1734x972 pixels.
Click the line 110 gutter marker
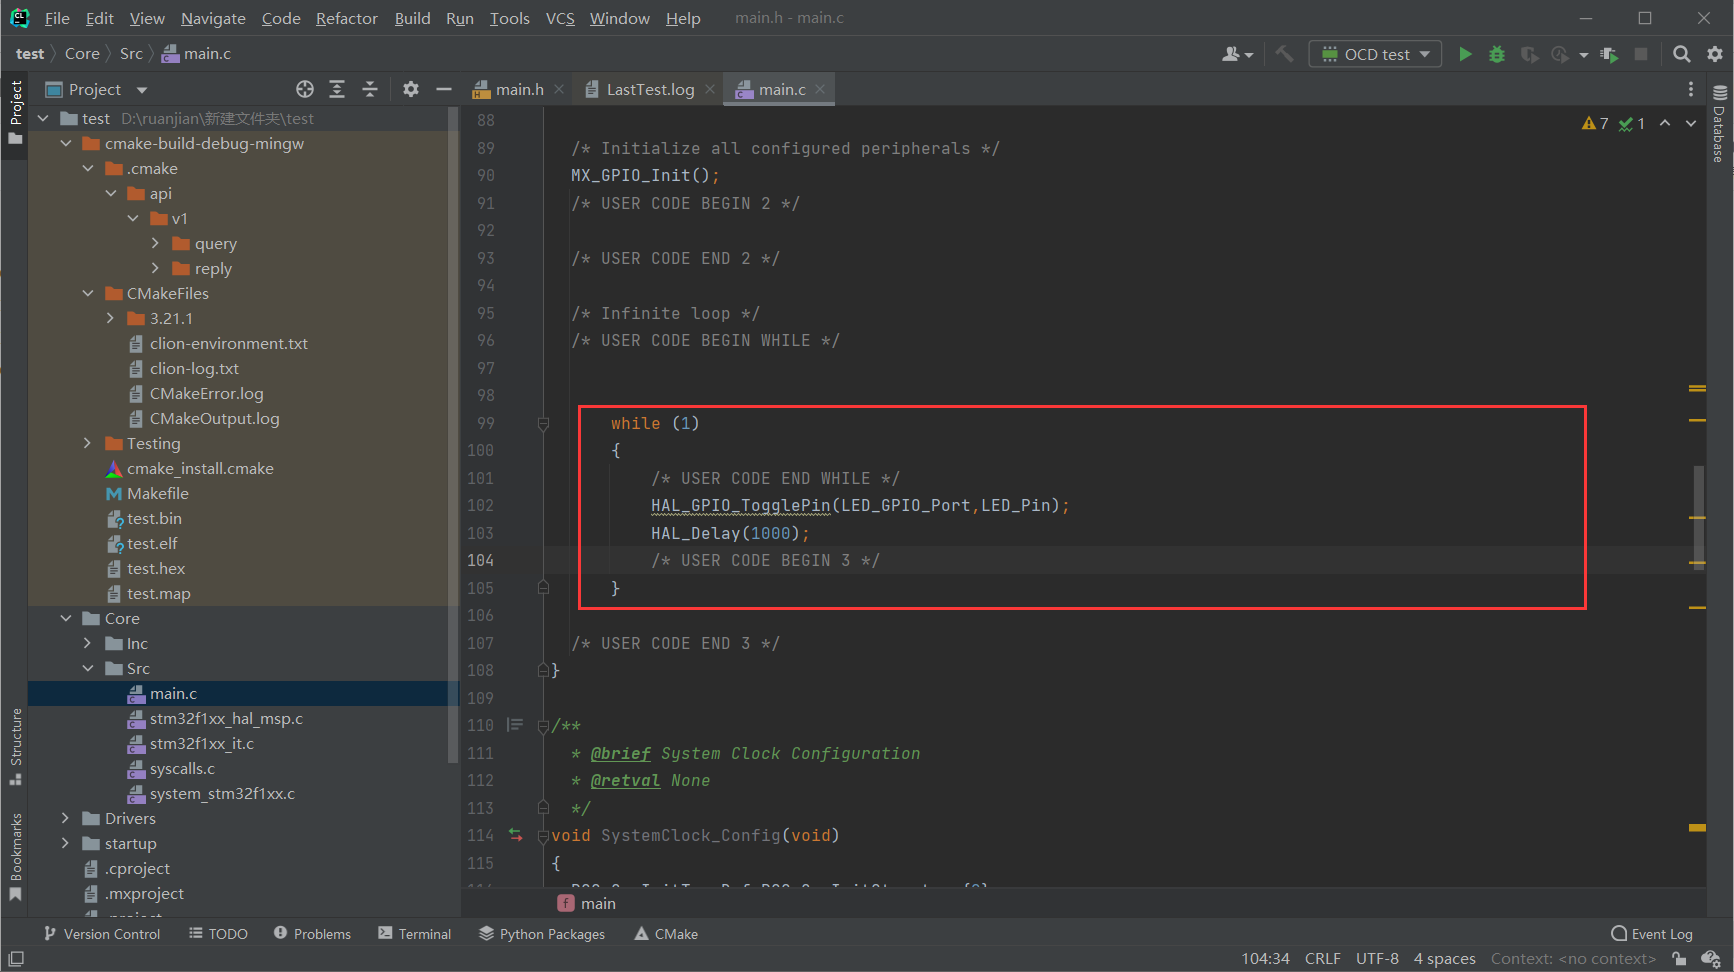pos(515,724)
